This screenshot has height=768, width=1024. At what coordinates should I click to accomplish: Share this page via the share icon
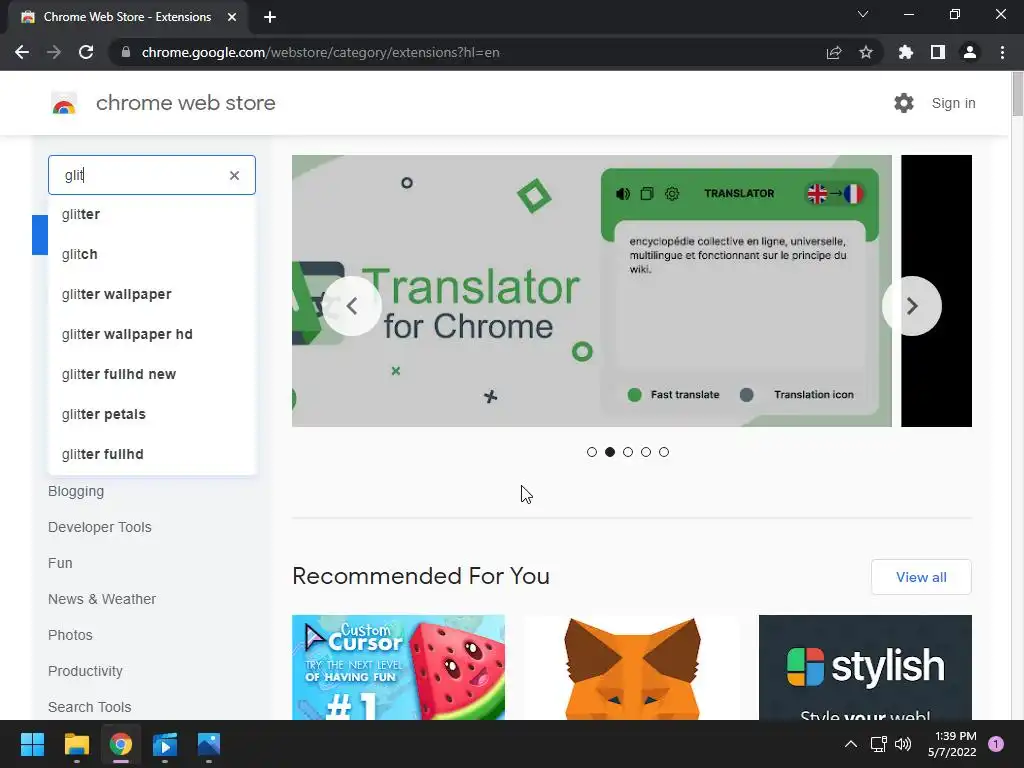tap(834, 52)
